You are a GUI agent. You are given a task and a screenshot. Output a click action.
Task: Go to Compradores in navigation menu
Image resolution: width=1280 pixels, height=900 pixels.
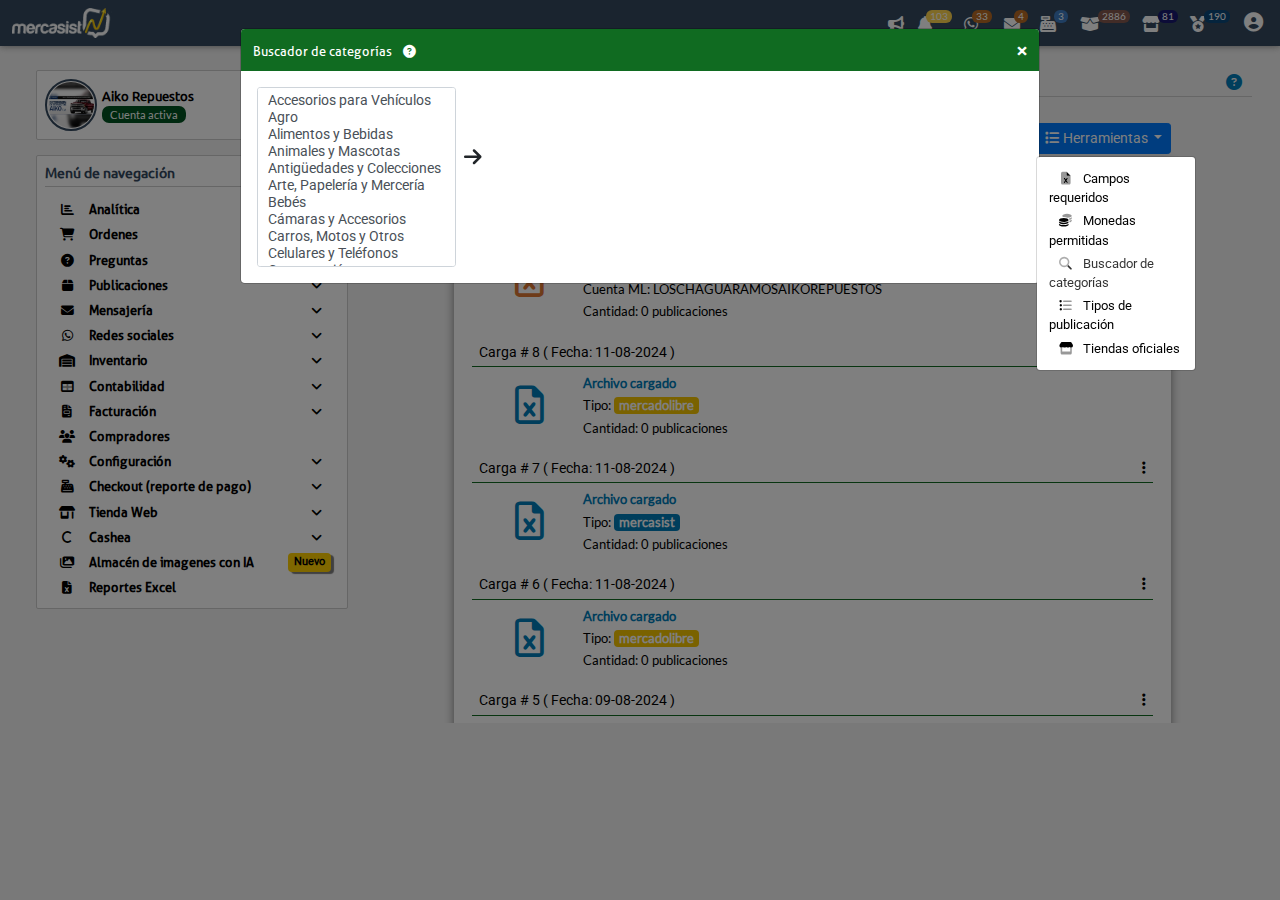point(129,437)
